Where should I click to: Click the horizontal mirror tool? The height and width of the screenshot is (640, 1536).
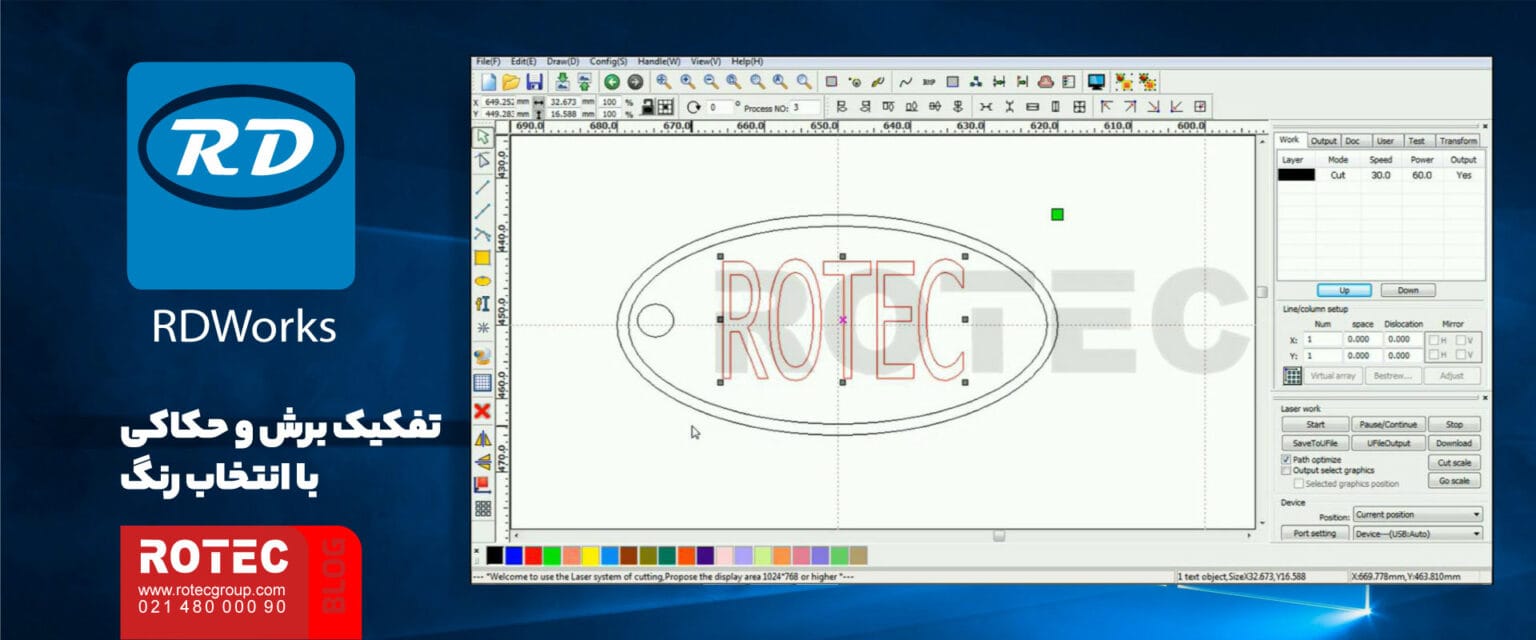click(483, 438)
